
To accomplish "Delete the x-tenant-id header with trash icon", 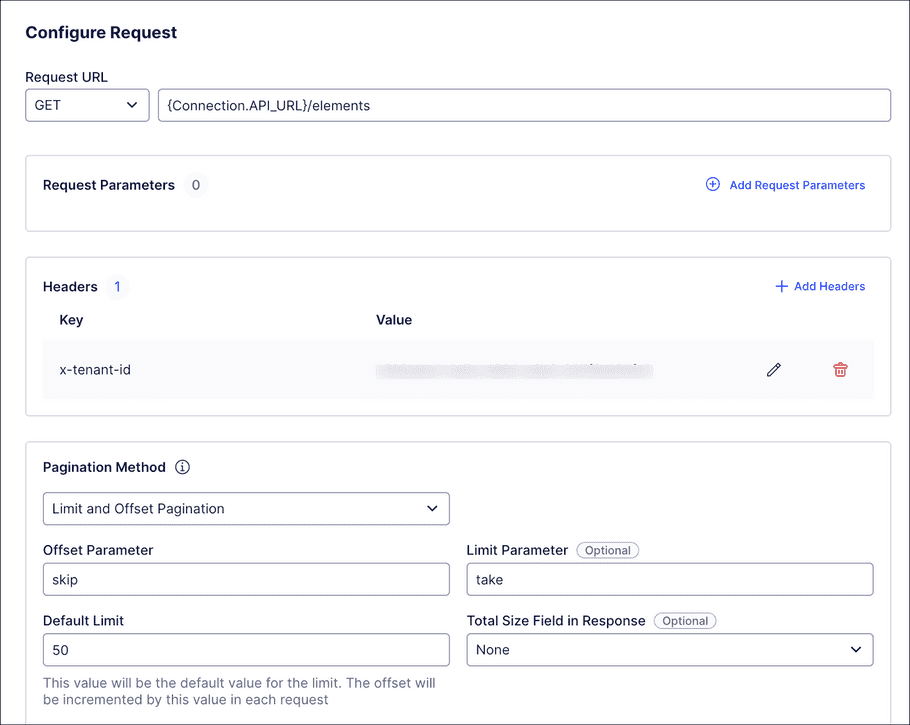I will 840,370.
